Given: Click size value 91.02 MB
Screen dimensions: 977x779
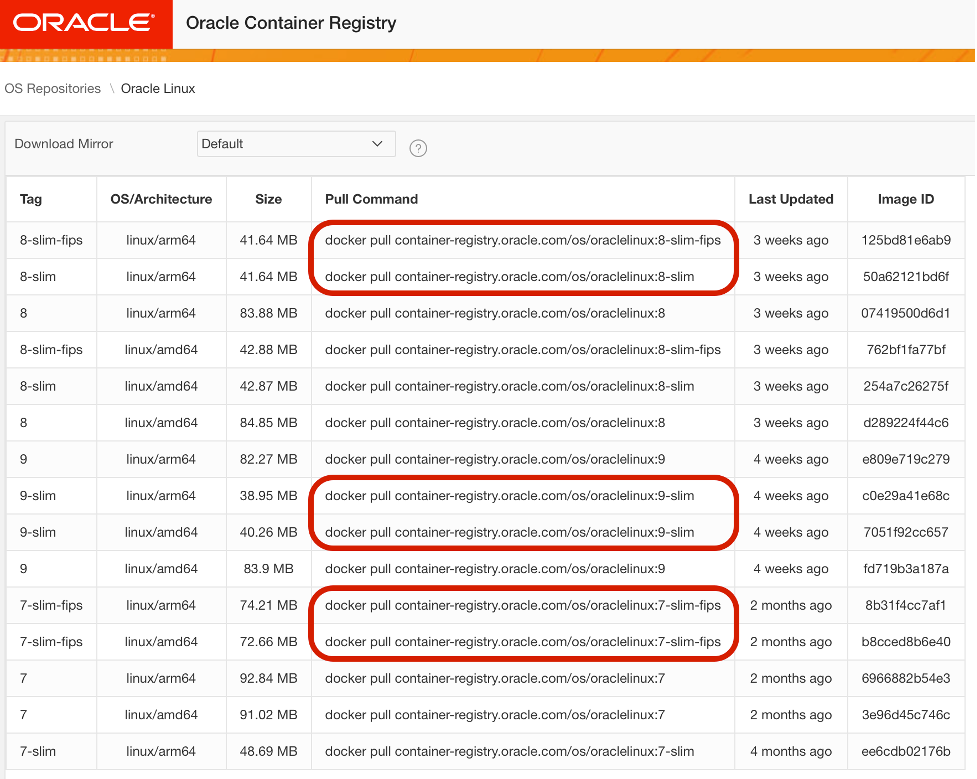Looking at the screenshot, I should click(269, 715).
